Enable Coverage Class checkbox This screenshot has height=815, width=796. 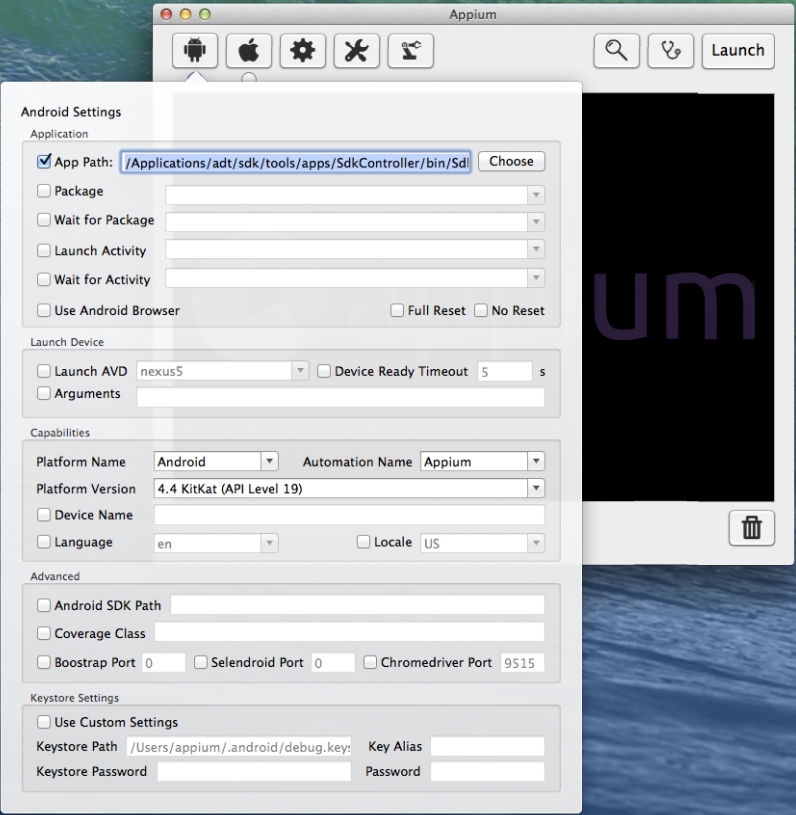(x=44, y=633)
